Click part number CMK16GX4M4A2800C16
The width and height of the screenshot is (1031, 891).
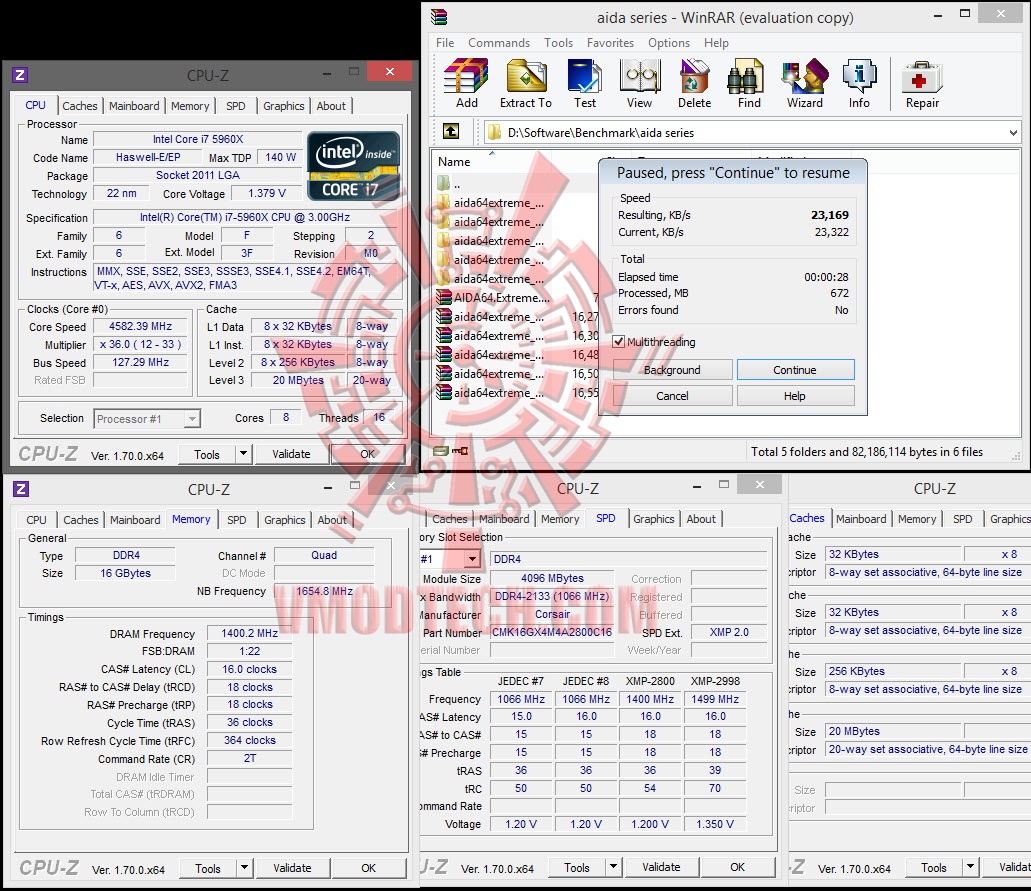point(552,632)
